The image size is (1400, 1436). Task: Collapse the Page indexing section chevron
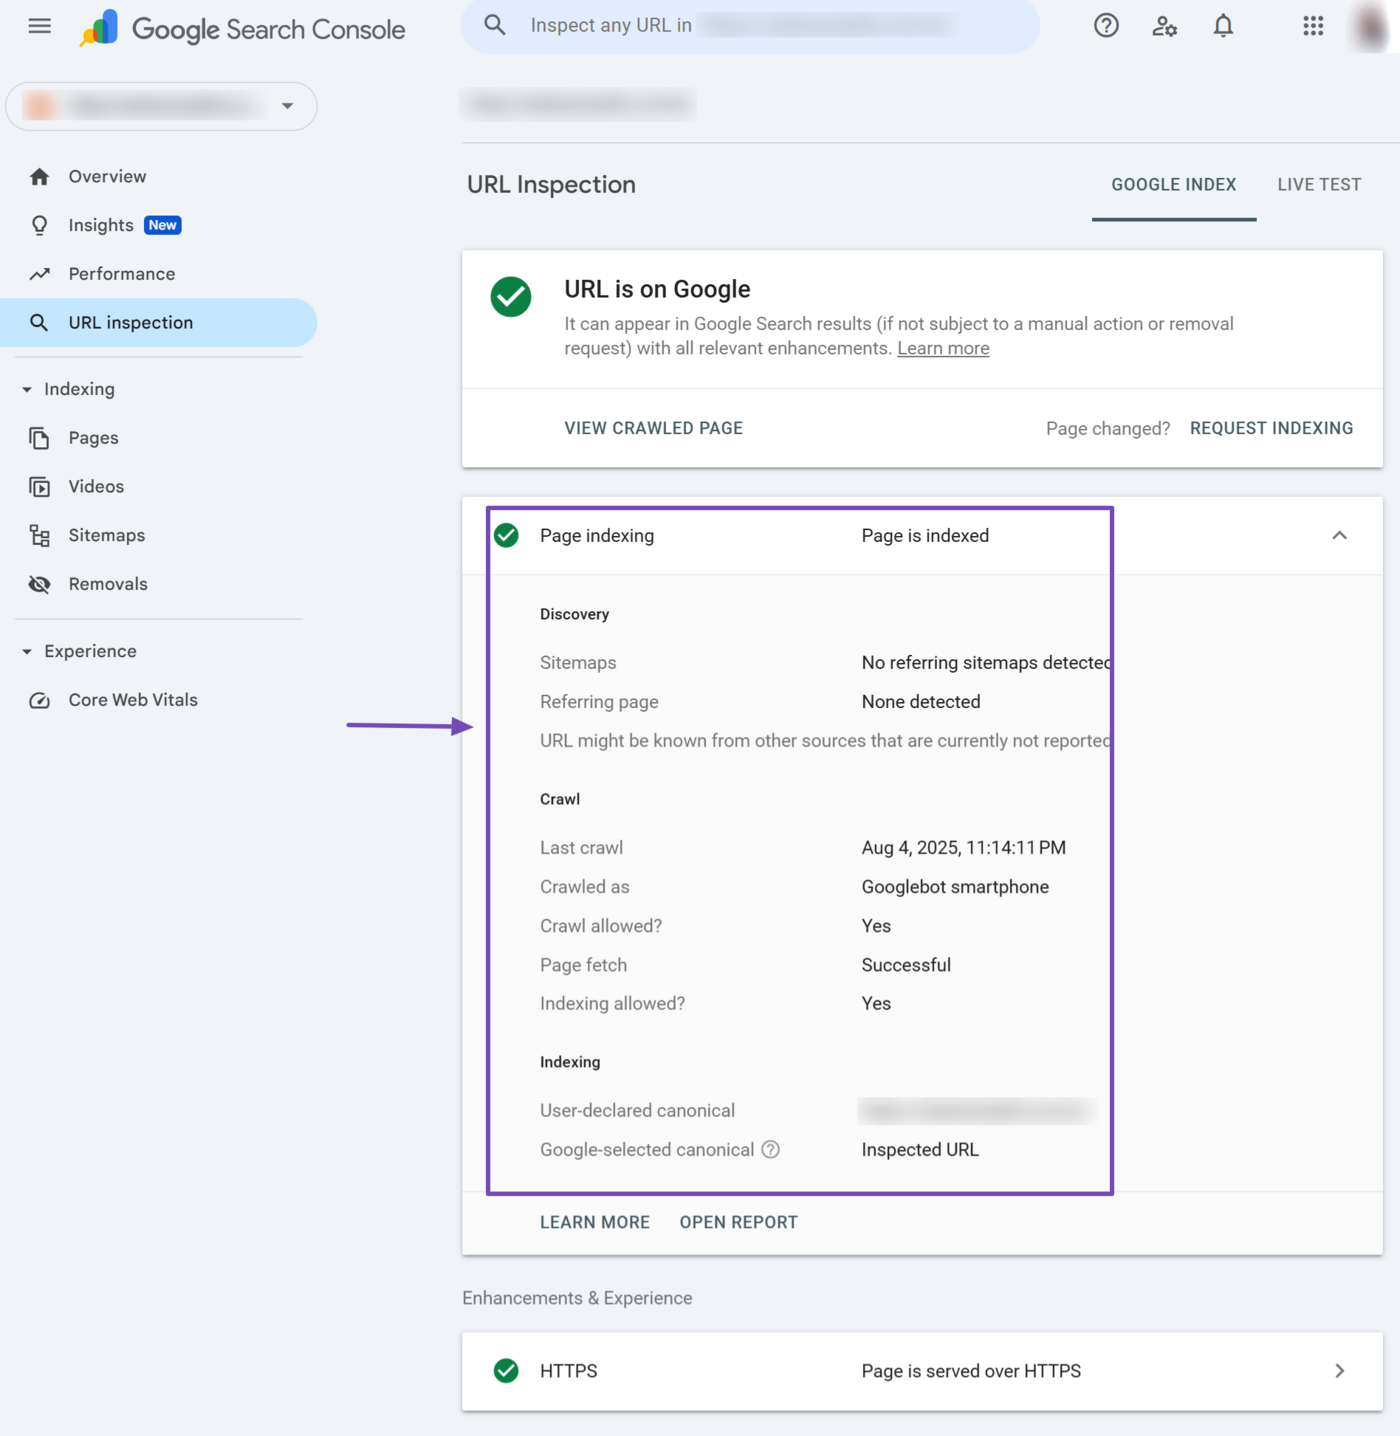(x=1340, y=536)
